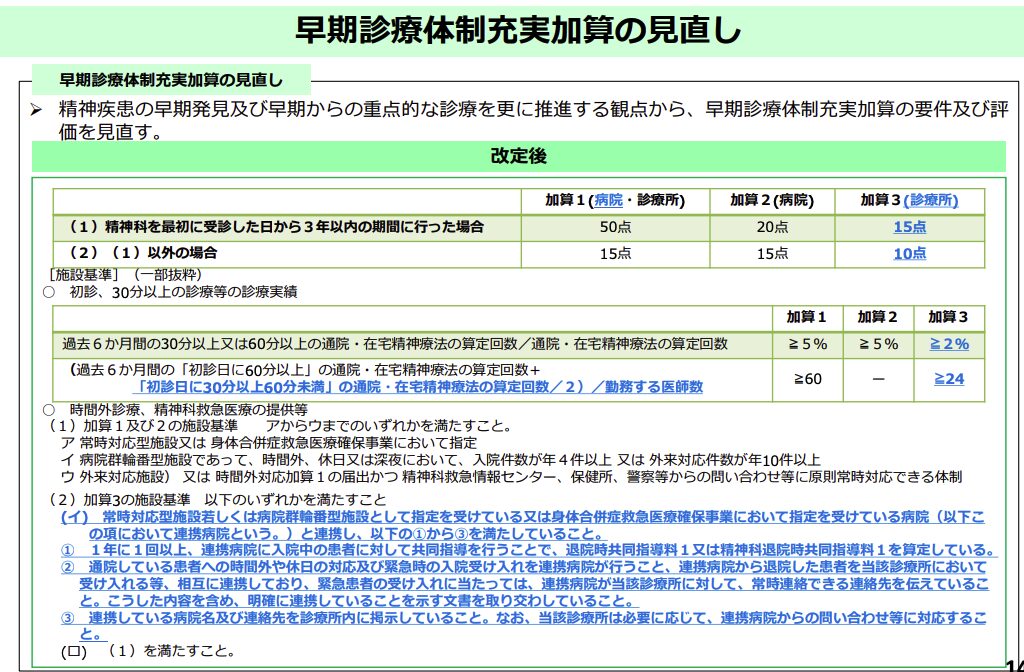1024x672 pixels.
Task: Open the underlined "10点" link
Action: tap(909, 253)
